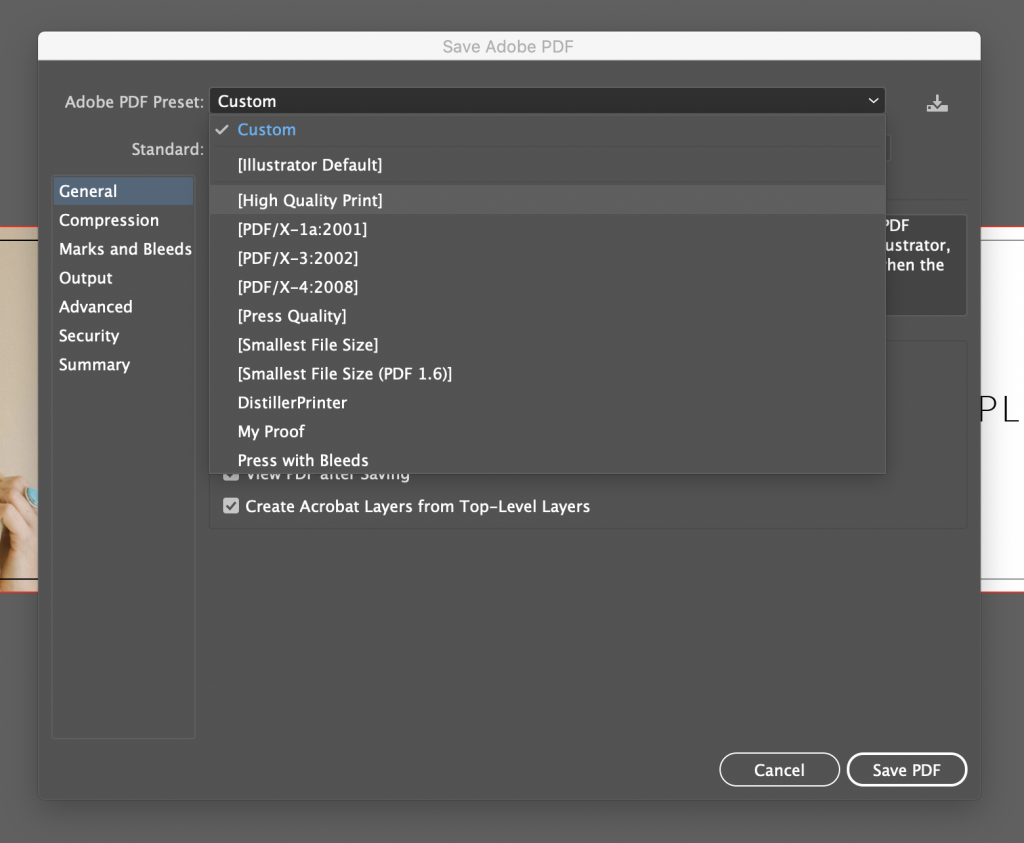The image size is (1024, 843).
Task: Choose the Illustrator Default preset
Action: [547, 165]
